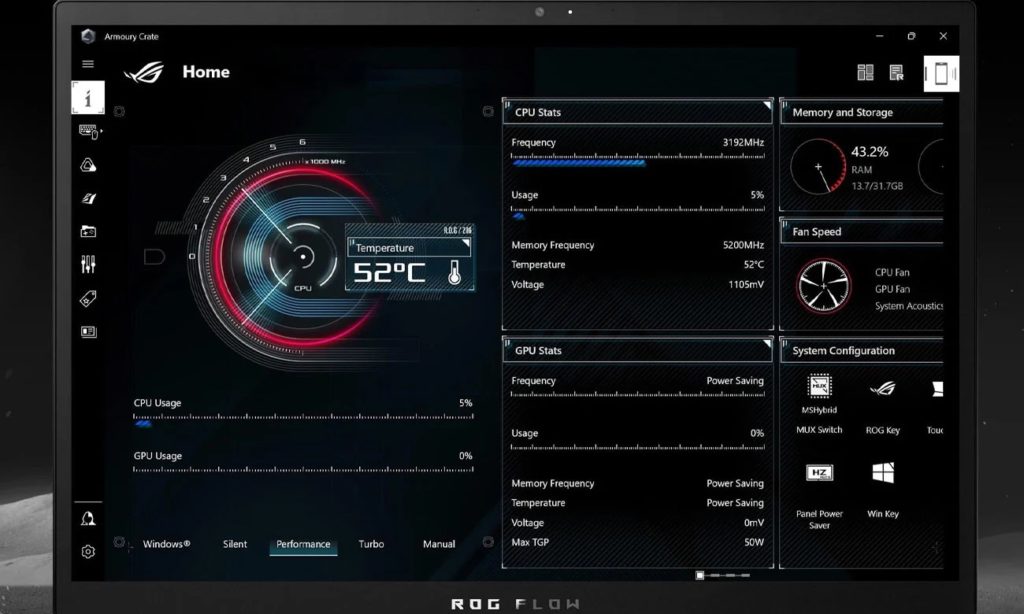Open Aura Sync lighting icon in sidebar
1024x614 pixels.
(88, 165)
